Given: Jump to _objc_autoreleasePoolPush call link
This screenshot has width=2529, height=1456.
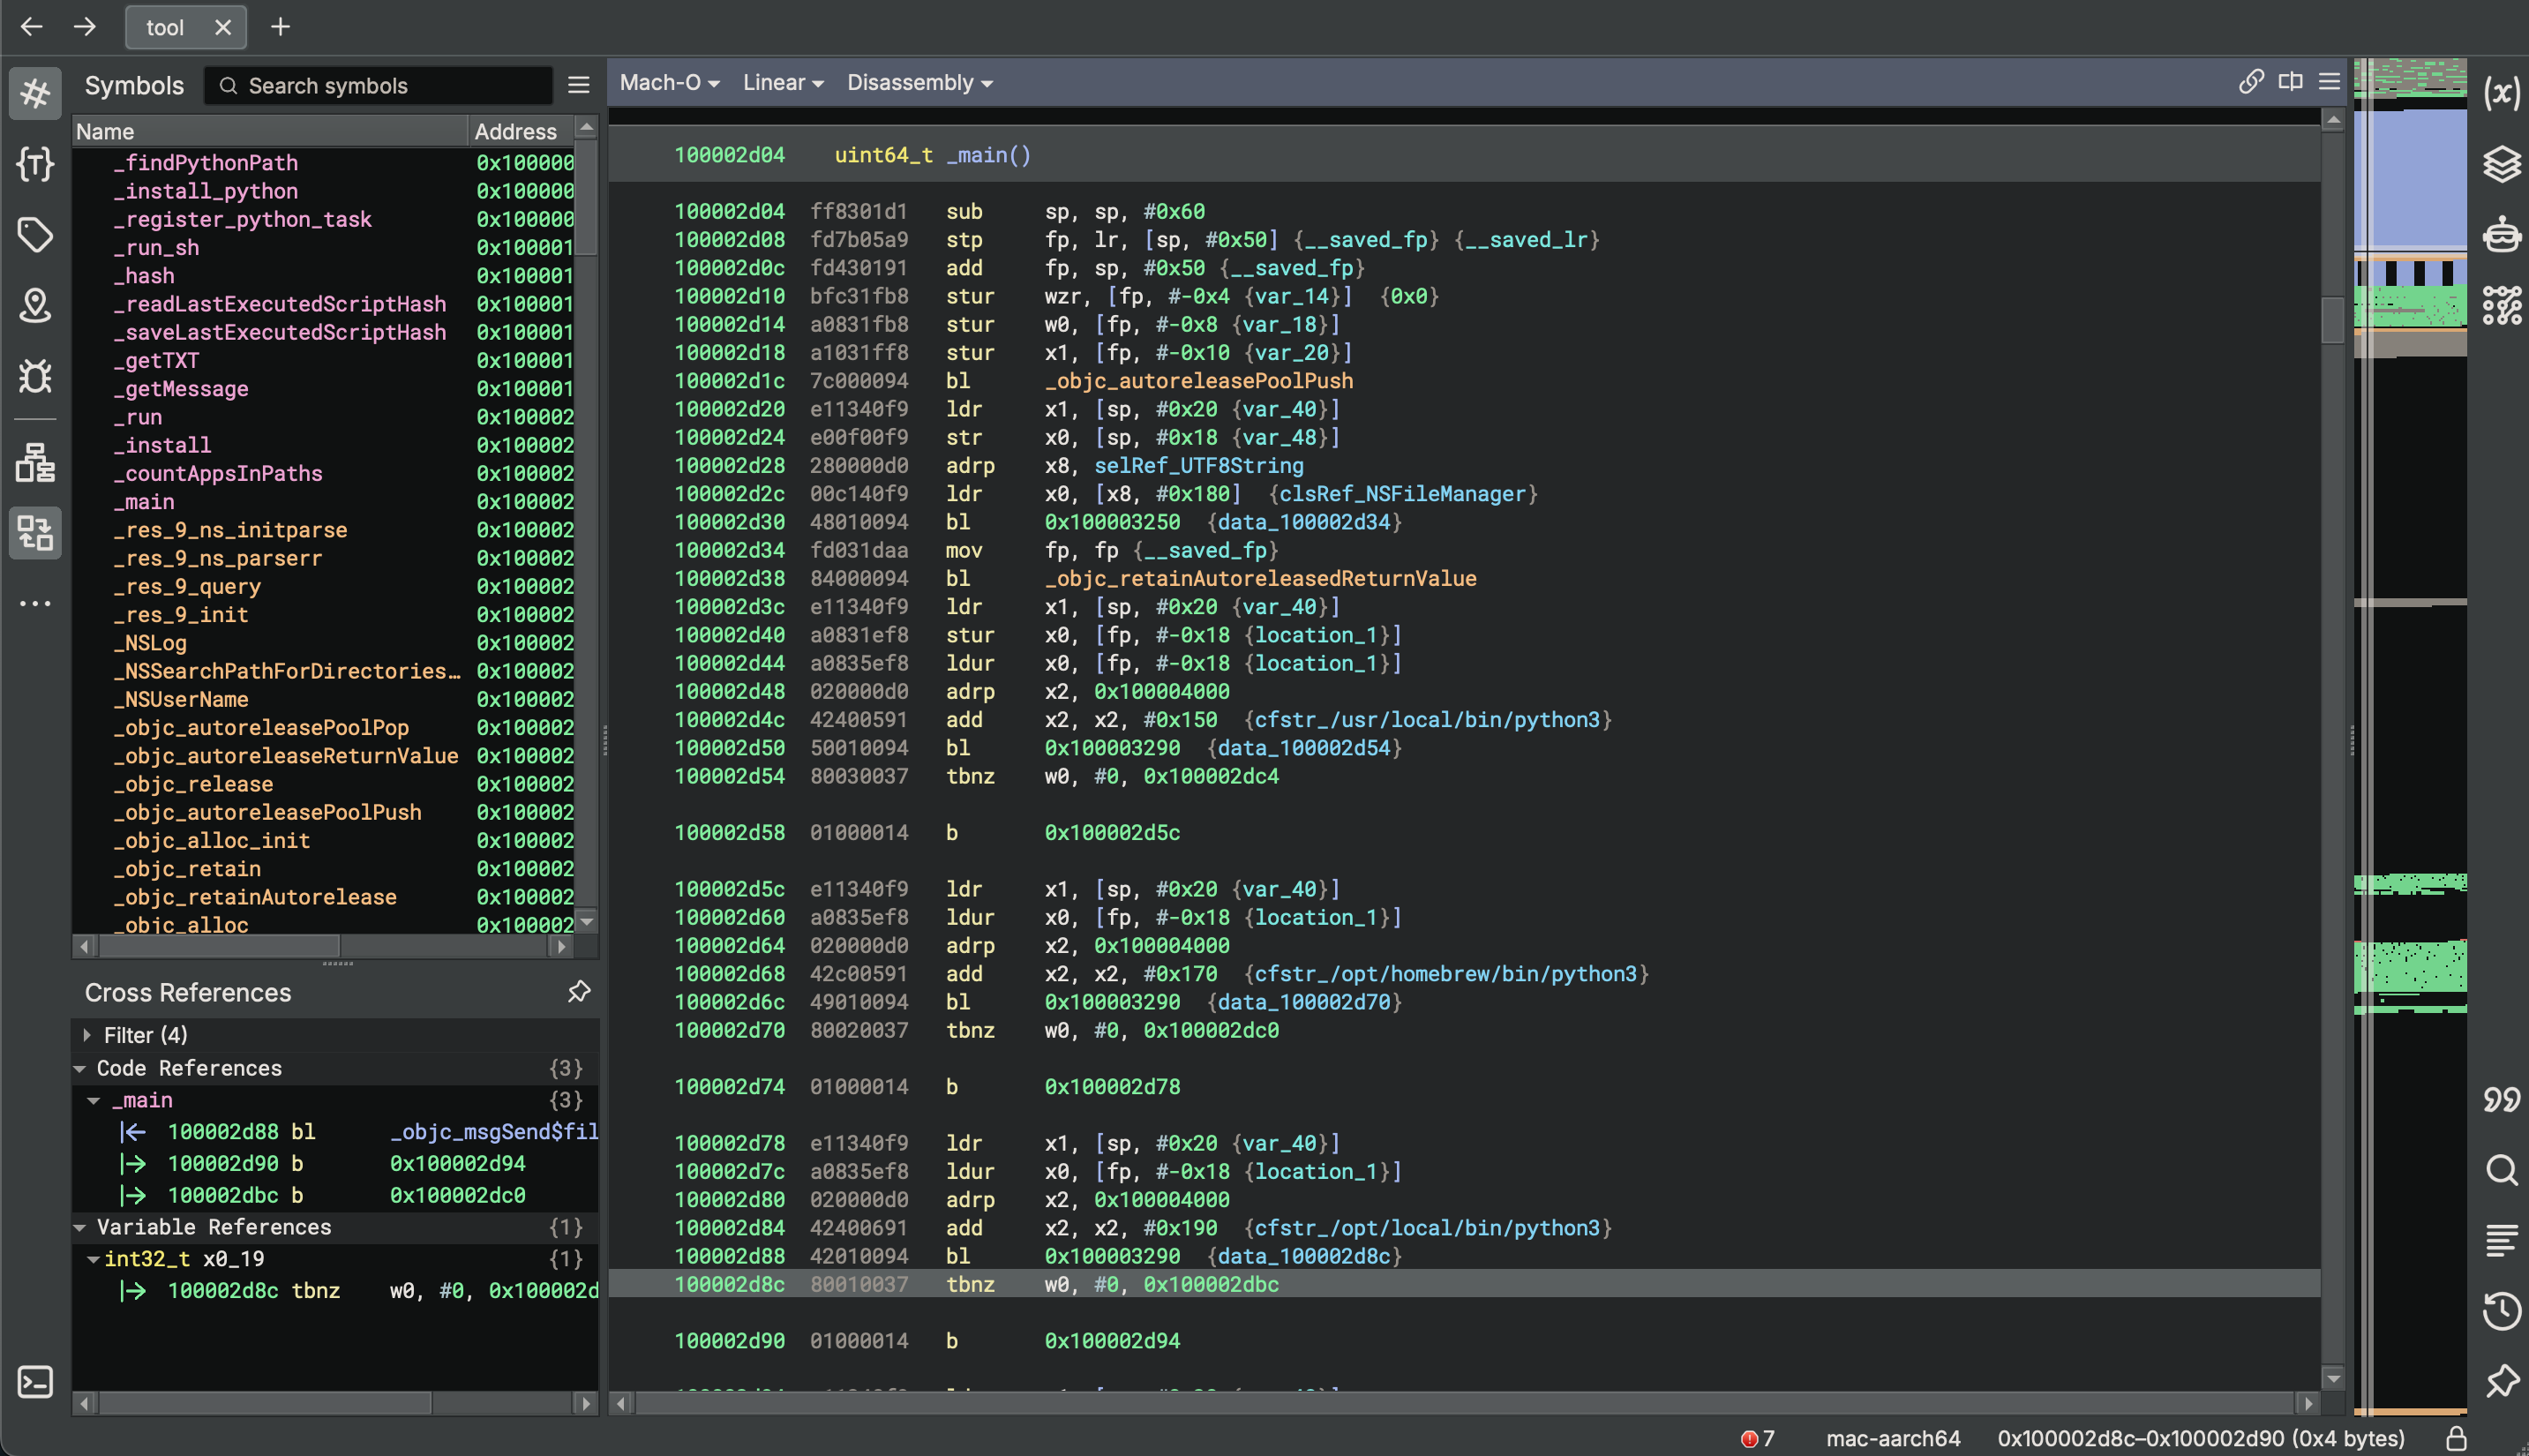Looking at the screenshot, I should coord(1199,381).
